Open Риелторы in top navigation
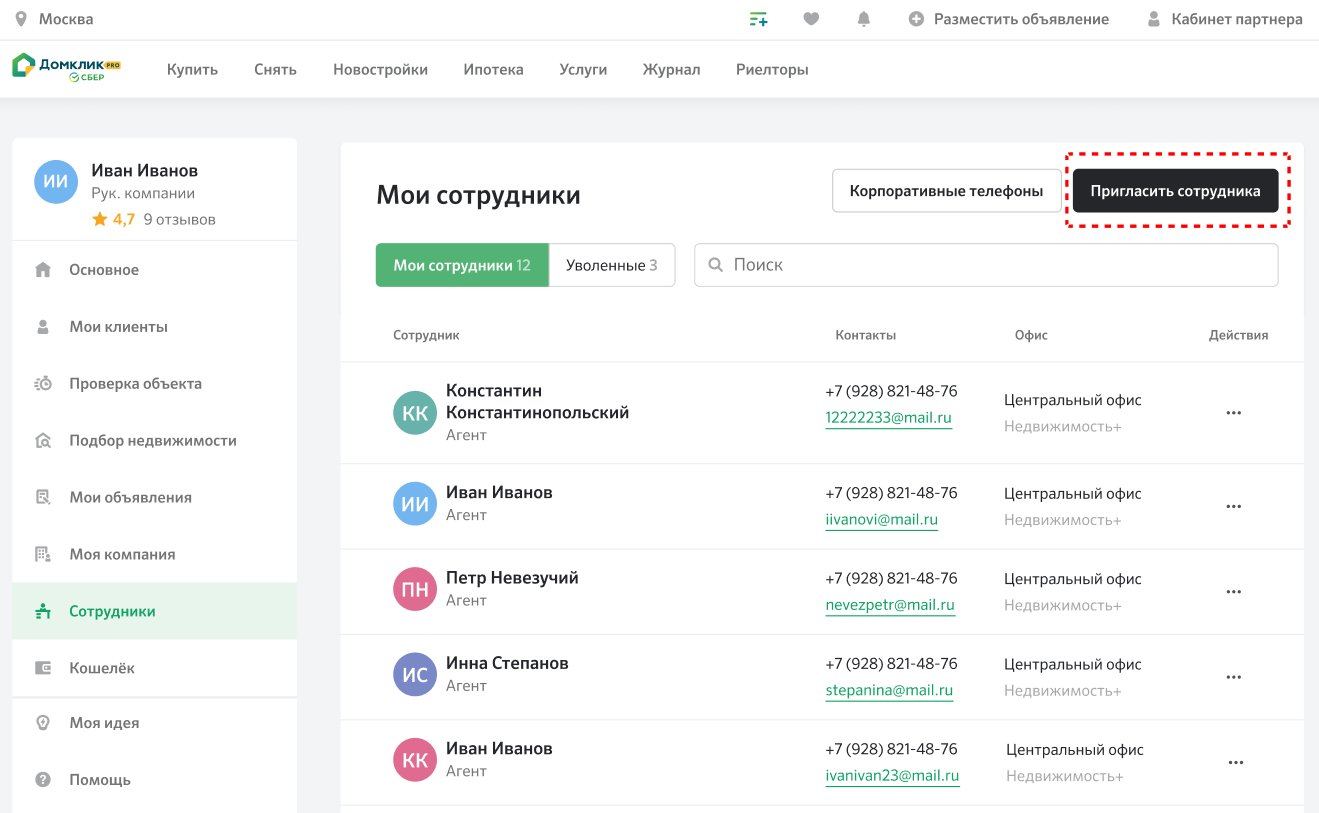 [x=772, y=69]
